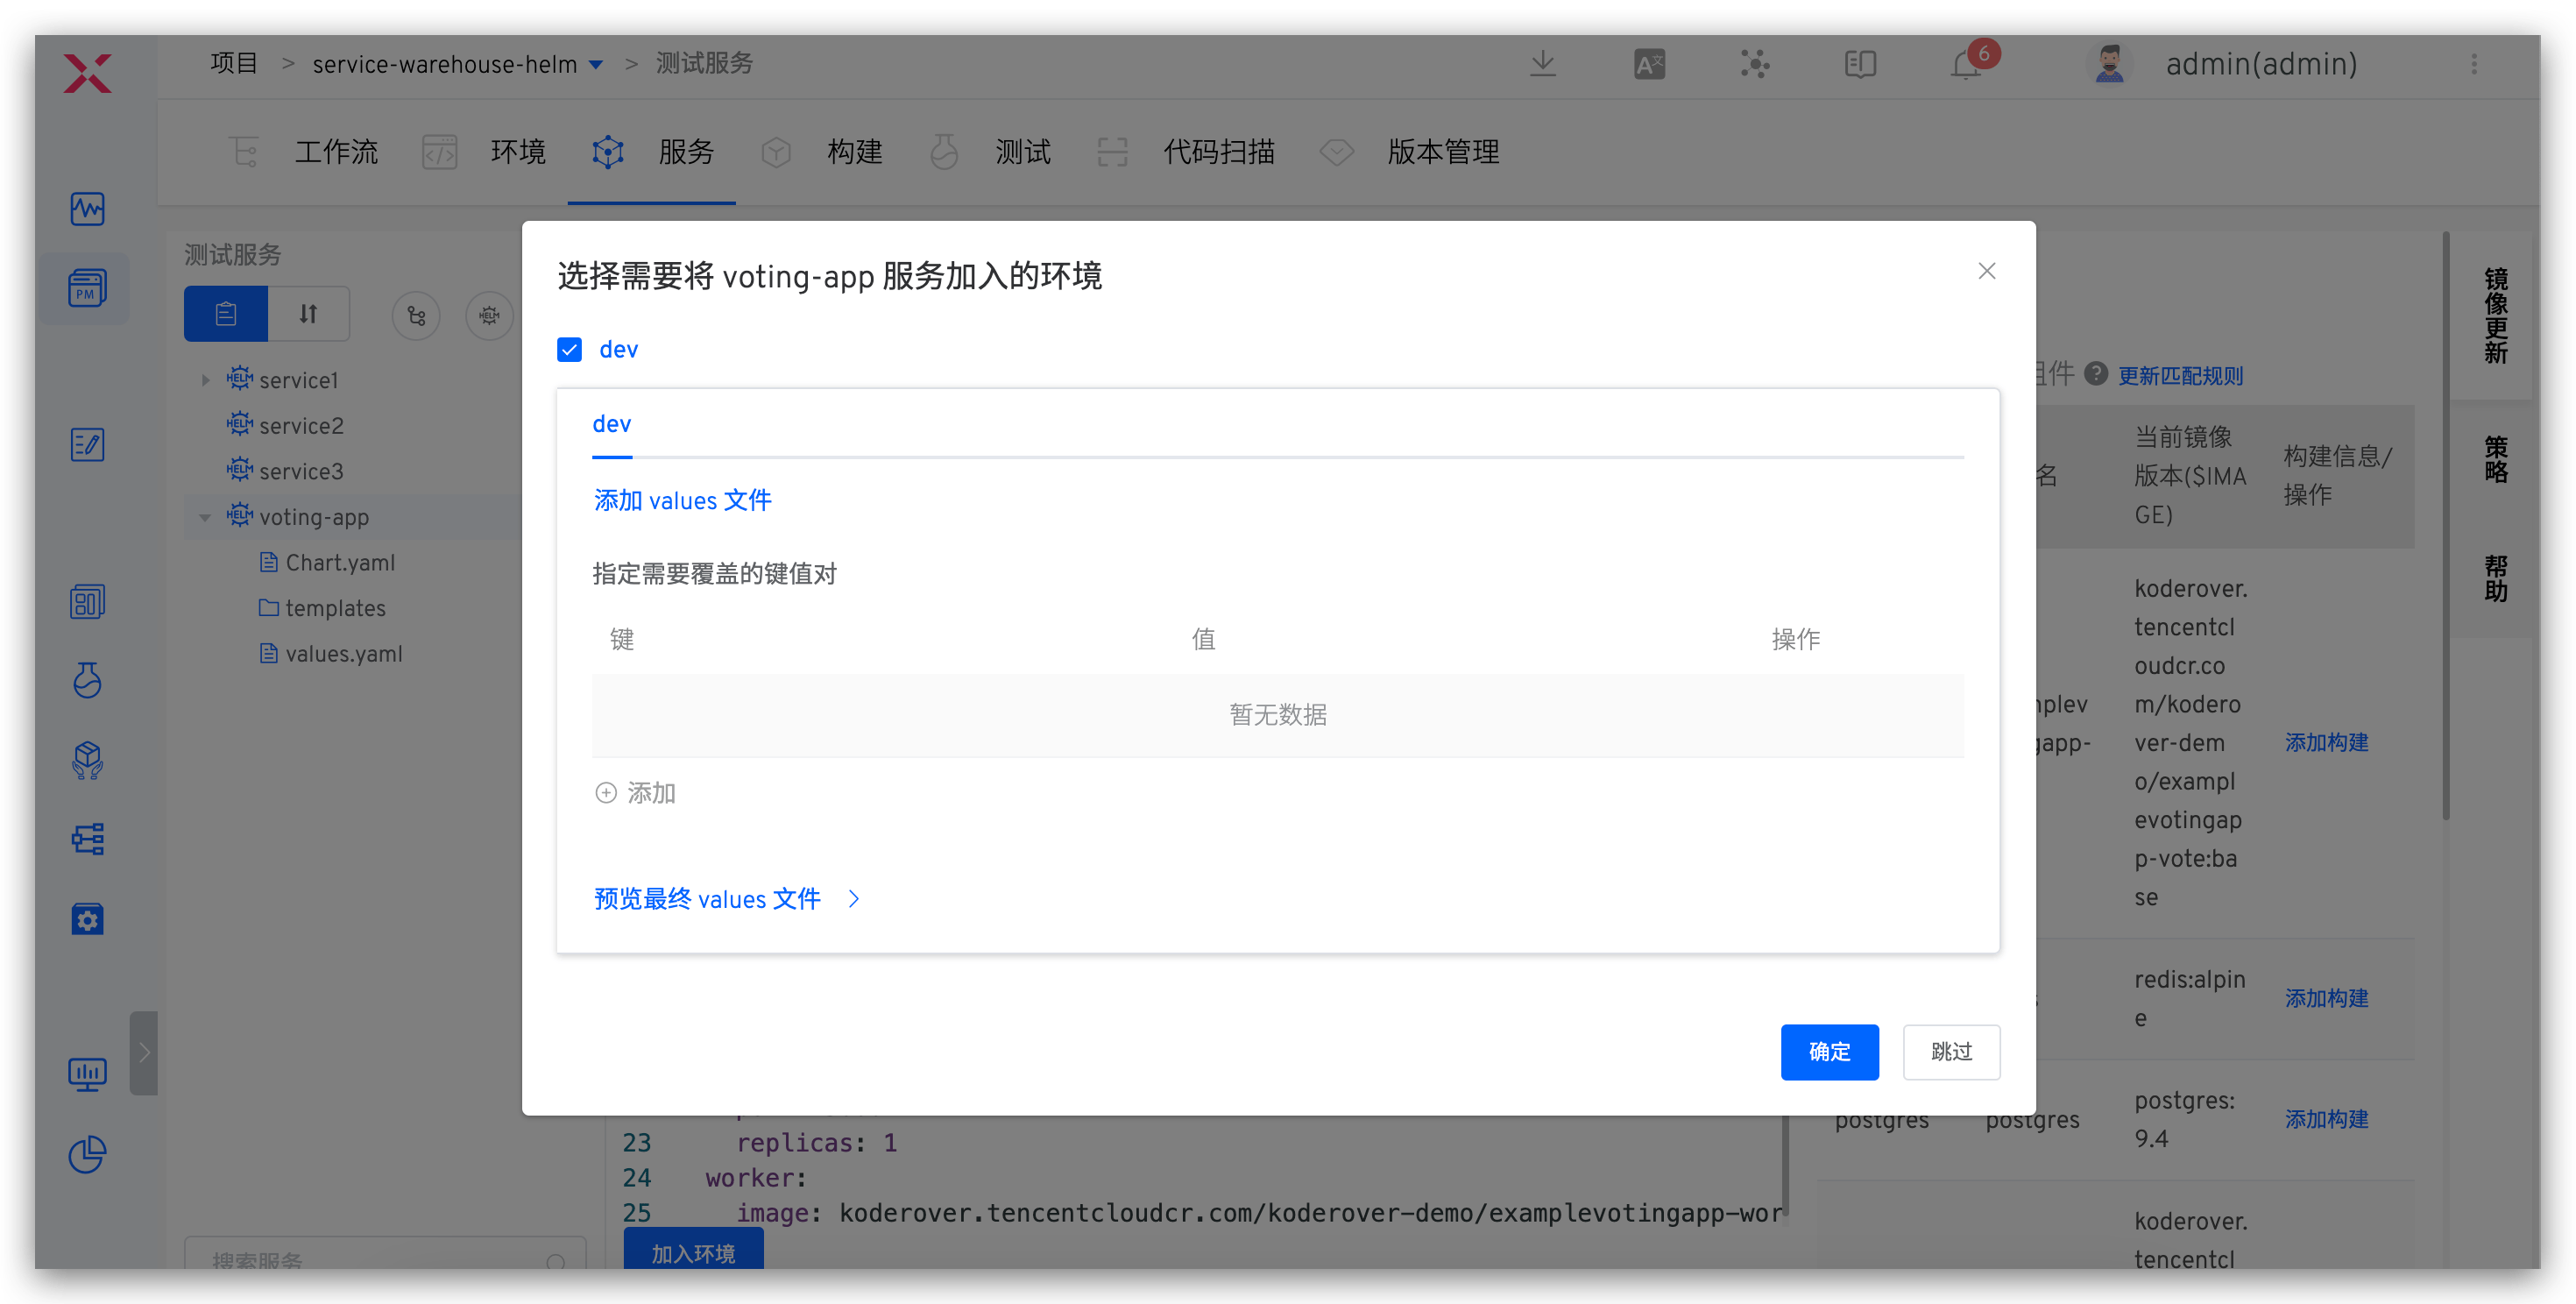Image resolution: width=2576 pixels, height=1304 pixels.
Task: Click the 添加 values 文件 link
Action: tap(683, 500)
